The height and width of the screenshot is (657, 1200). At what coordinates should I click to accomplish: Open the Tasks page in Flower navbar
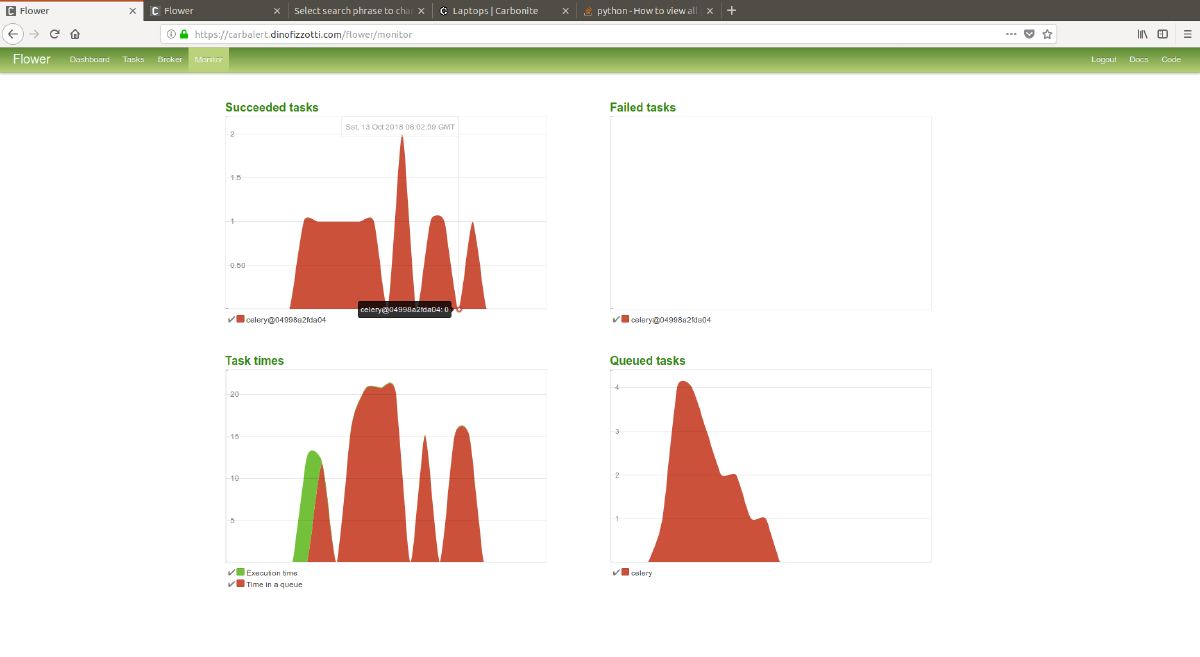(133, 59)
